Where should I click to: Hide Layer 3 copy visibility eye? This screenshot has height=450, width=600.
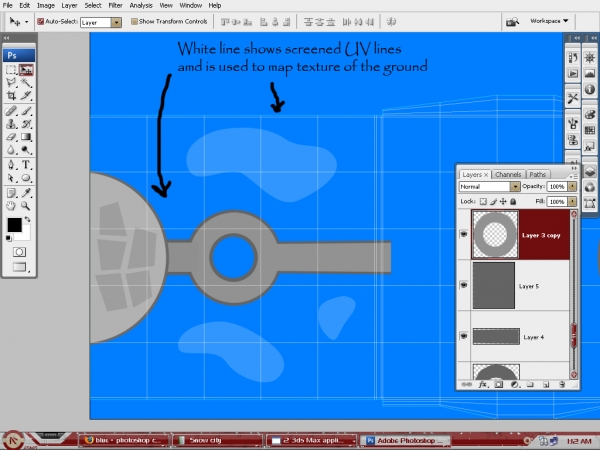(x=464, y=234)
